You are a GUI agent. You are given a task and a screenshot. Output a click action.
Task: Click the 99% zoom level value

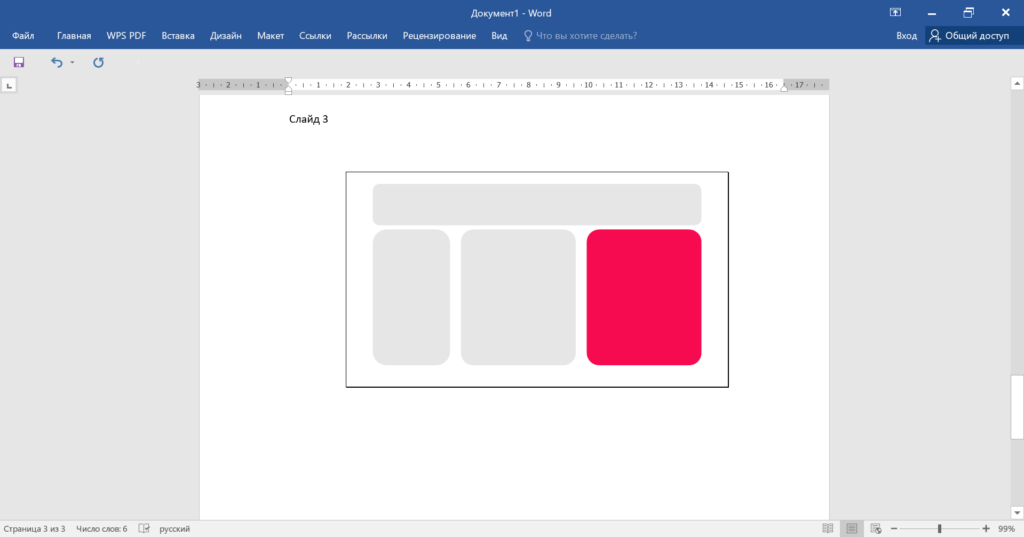click(1006, 529)
